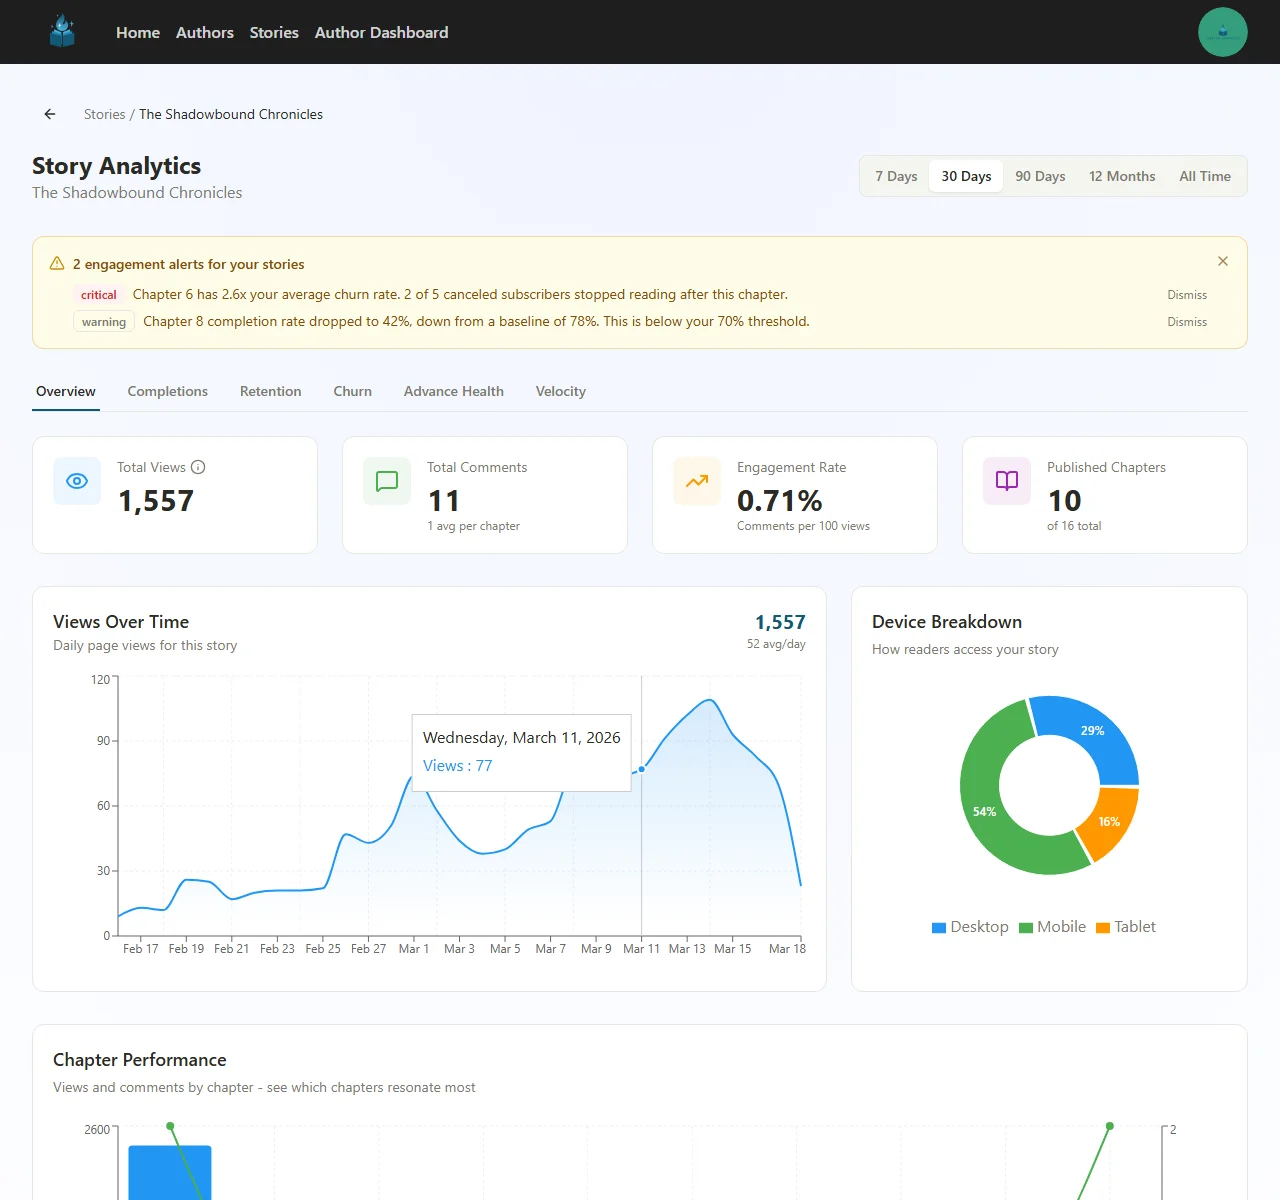Screen dimensions: 1280x1200
Task: Open the profile avatar in the top bar
Action: coord(1222,31)
